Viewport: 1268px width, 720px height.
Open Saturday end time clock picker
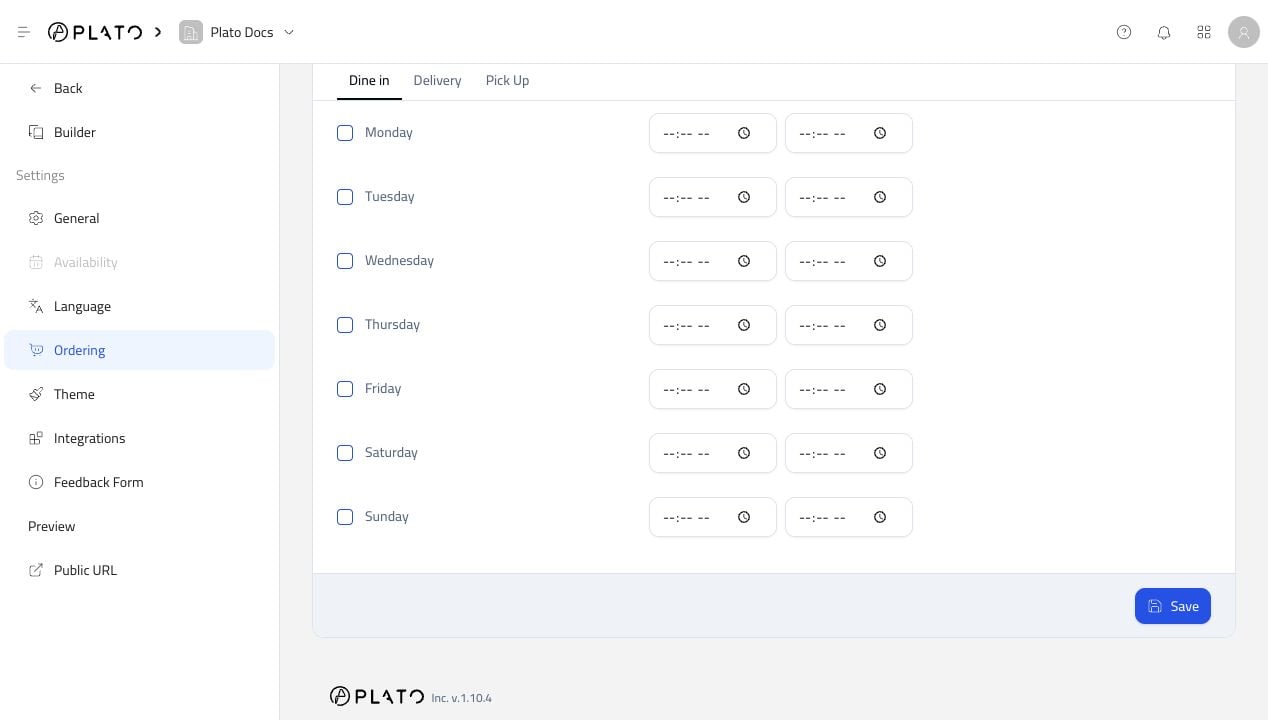(x=880, y=453)
